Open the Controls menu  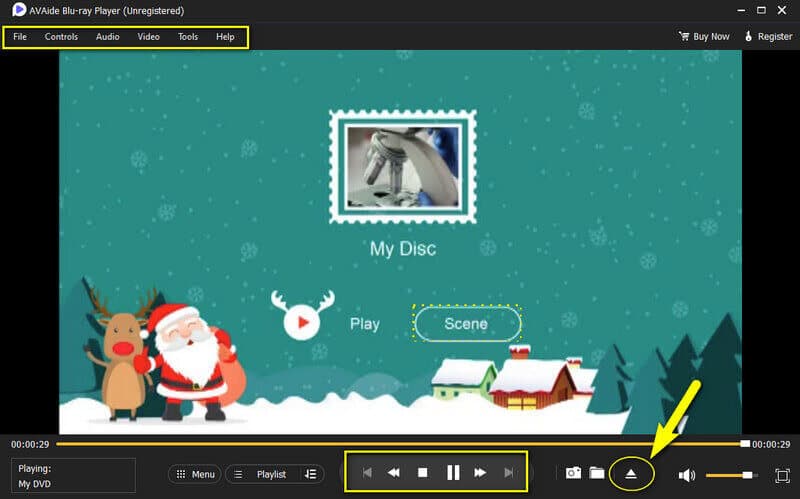point(61,37)
